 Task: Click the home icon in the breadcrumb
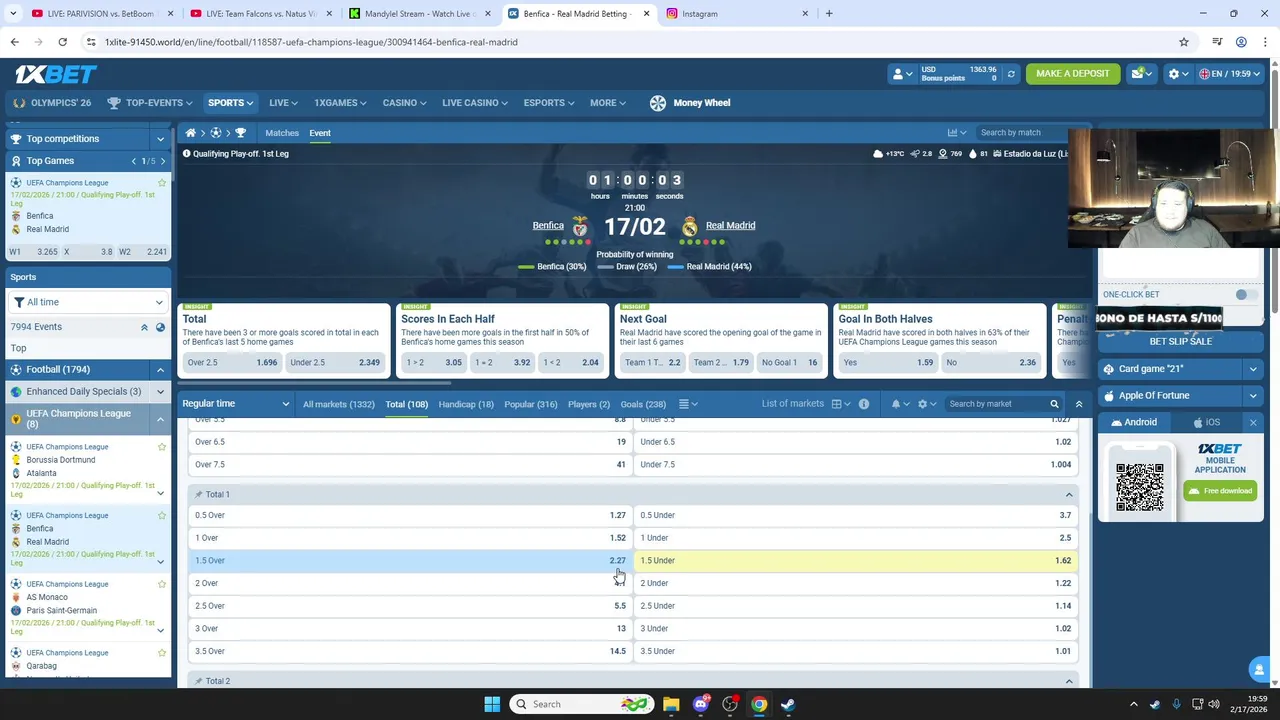[190, 133]
